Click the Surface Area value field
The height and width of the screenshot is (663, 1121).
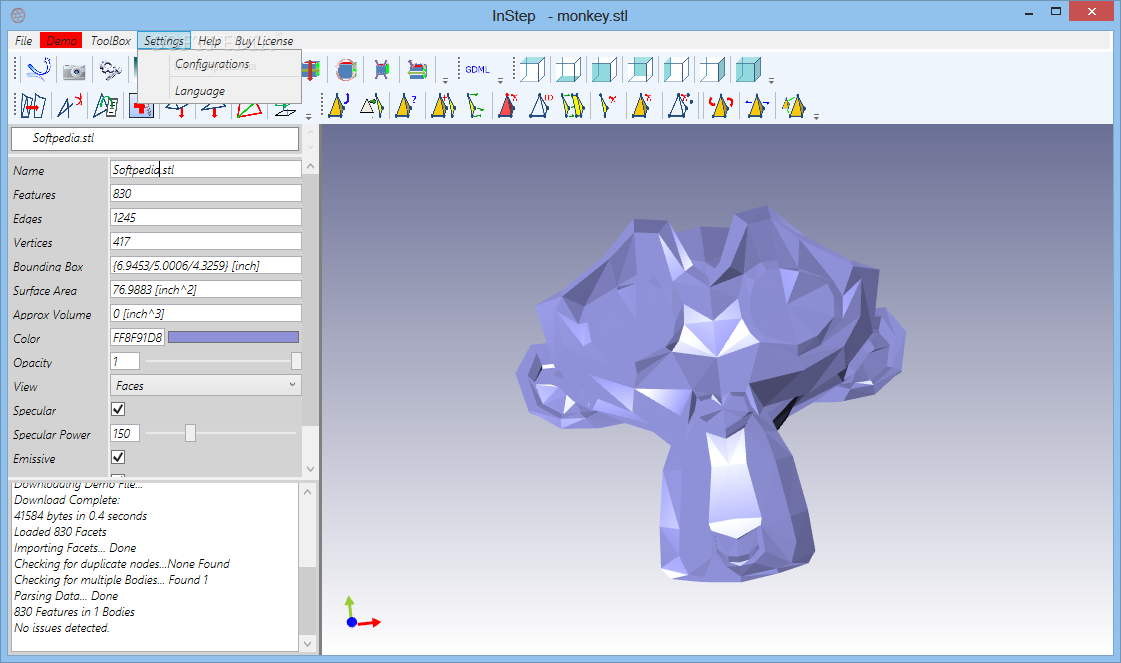[x=206, y=290]
